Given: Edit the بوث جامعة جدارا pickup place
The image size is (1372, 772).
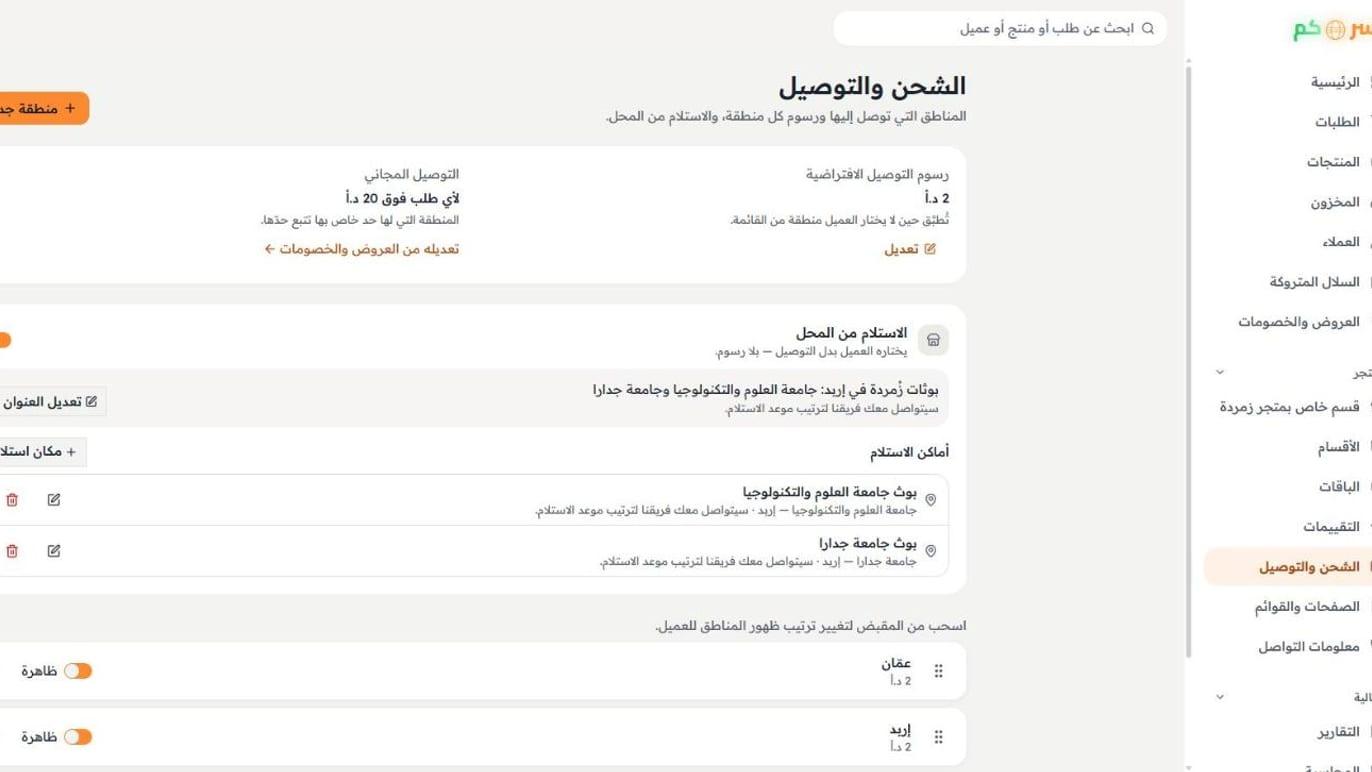Looking at the screenshot, I should (x=54, y=551).
